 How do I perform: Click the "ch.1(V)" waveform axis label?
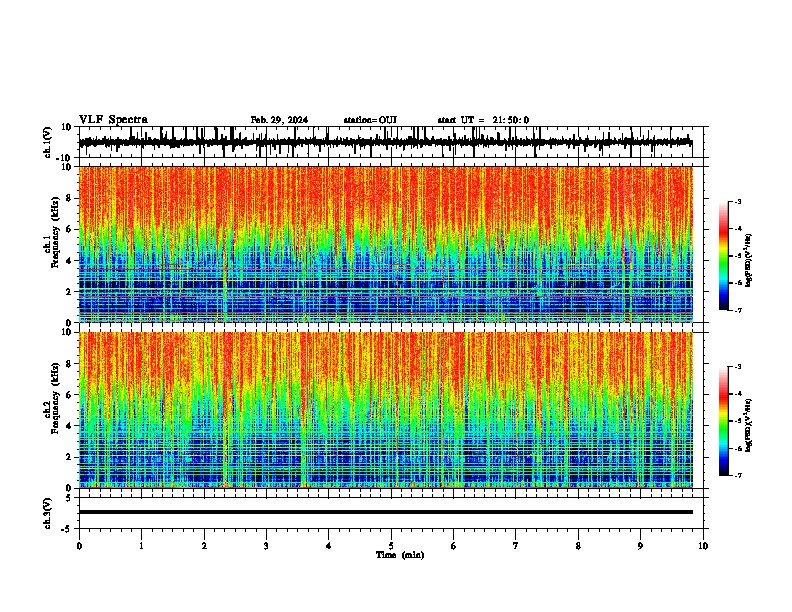point(48,142)
